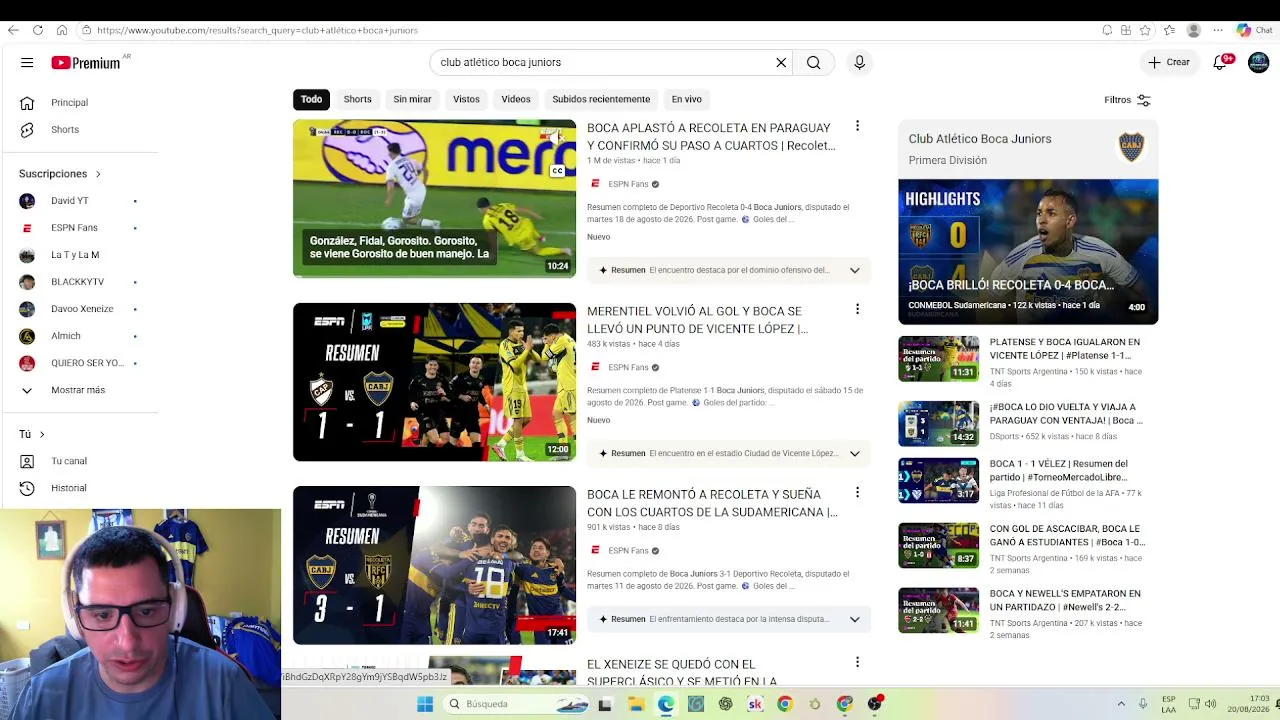1280x720 pixels.
Task: Open the ESPN Fans subscription in sidebar
Action: click(75, 228)
